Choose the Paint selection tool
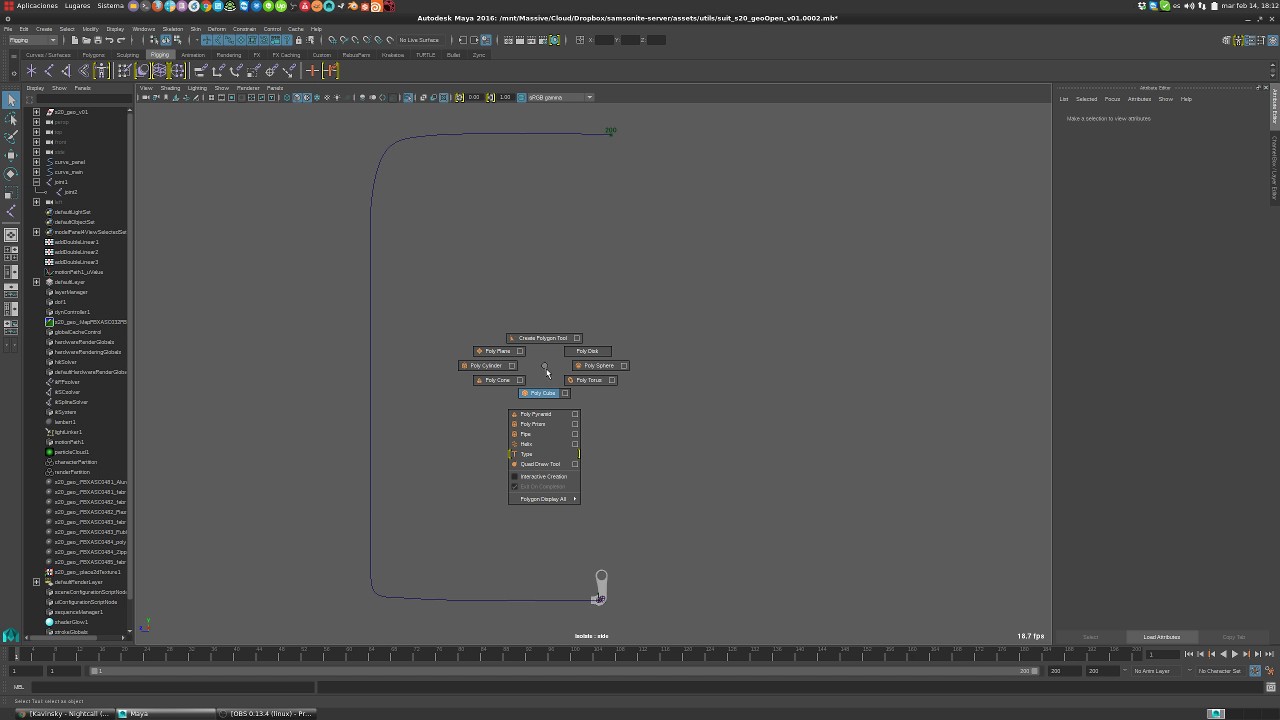Viewport: 1280px width, 720px height. [x=11, y=136]
